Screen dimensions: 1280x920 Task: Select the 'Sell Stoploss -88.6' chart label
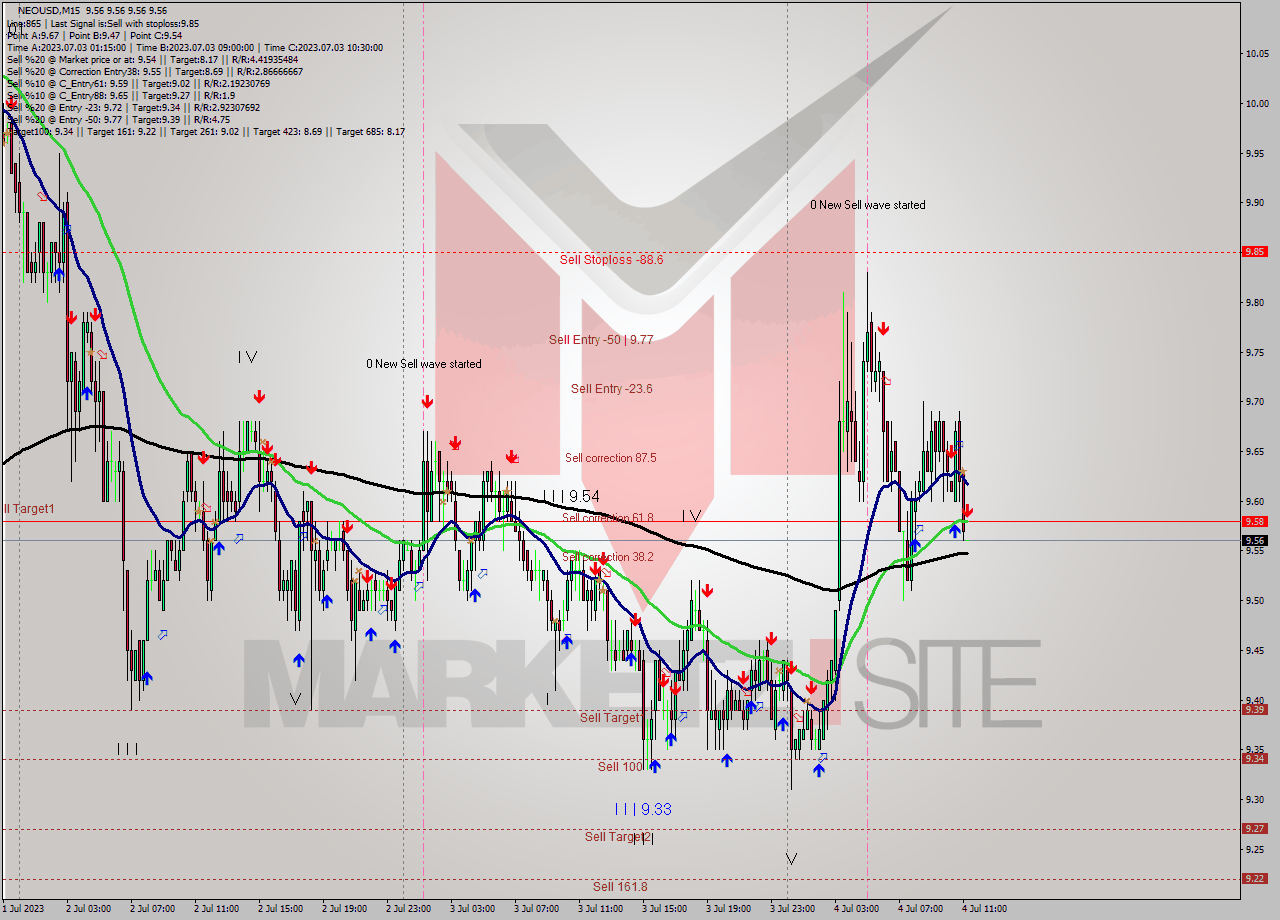(x=611, y=259)
